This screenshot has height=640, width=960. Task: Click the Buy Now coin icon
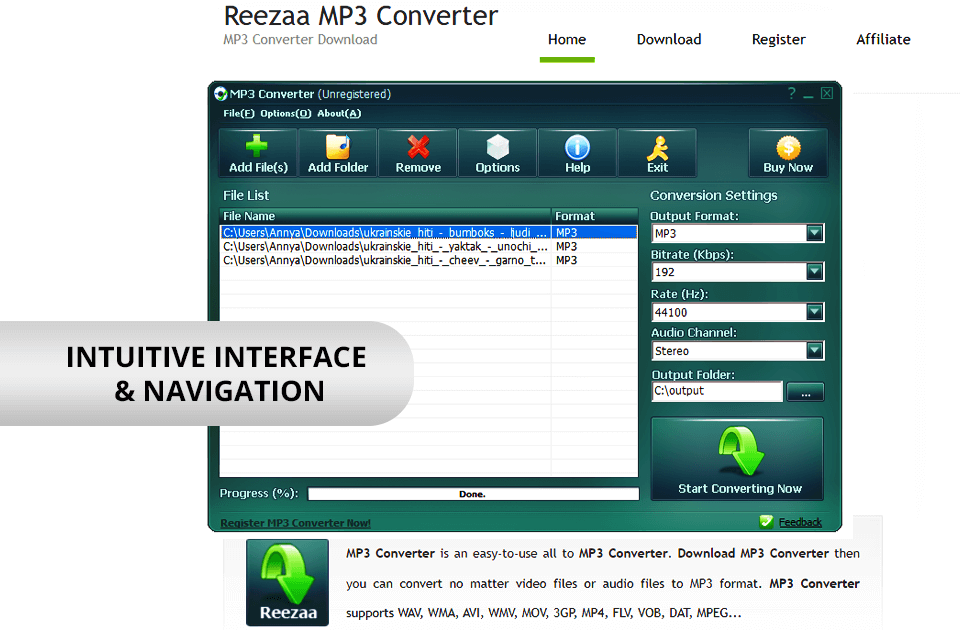788,148
